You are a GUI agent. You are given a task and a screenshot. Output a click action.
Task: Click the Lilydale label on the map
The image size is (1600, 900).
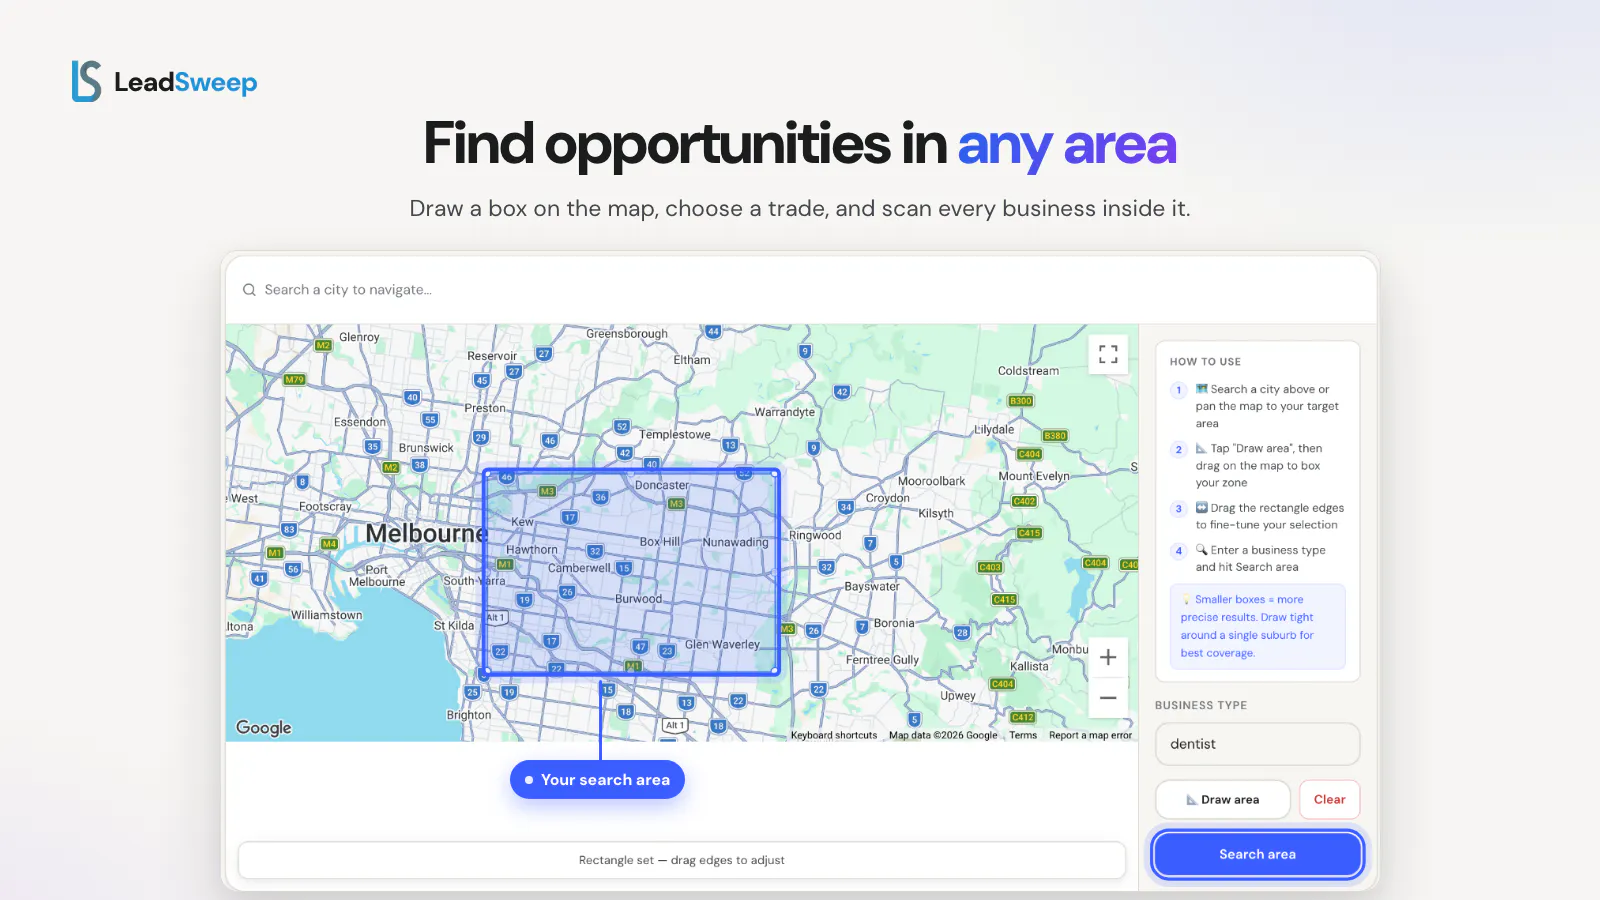click(994, 430)
